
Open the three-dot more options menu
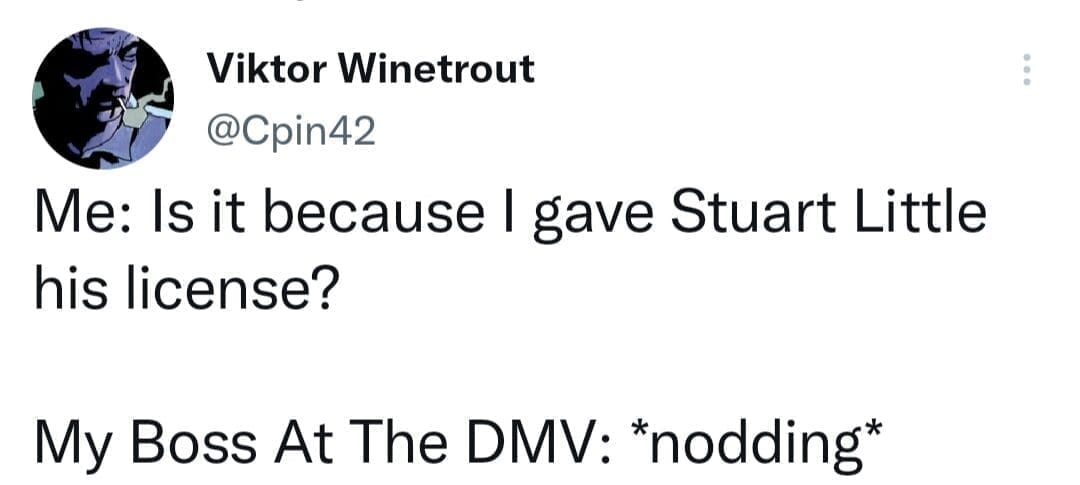tap(1023, 70)
